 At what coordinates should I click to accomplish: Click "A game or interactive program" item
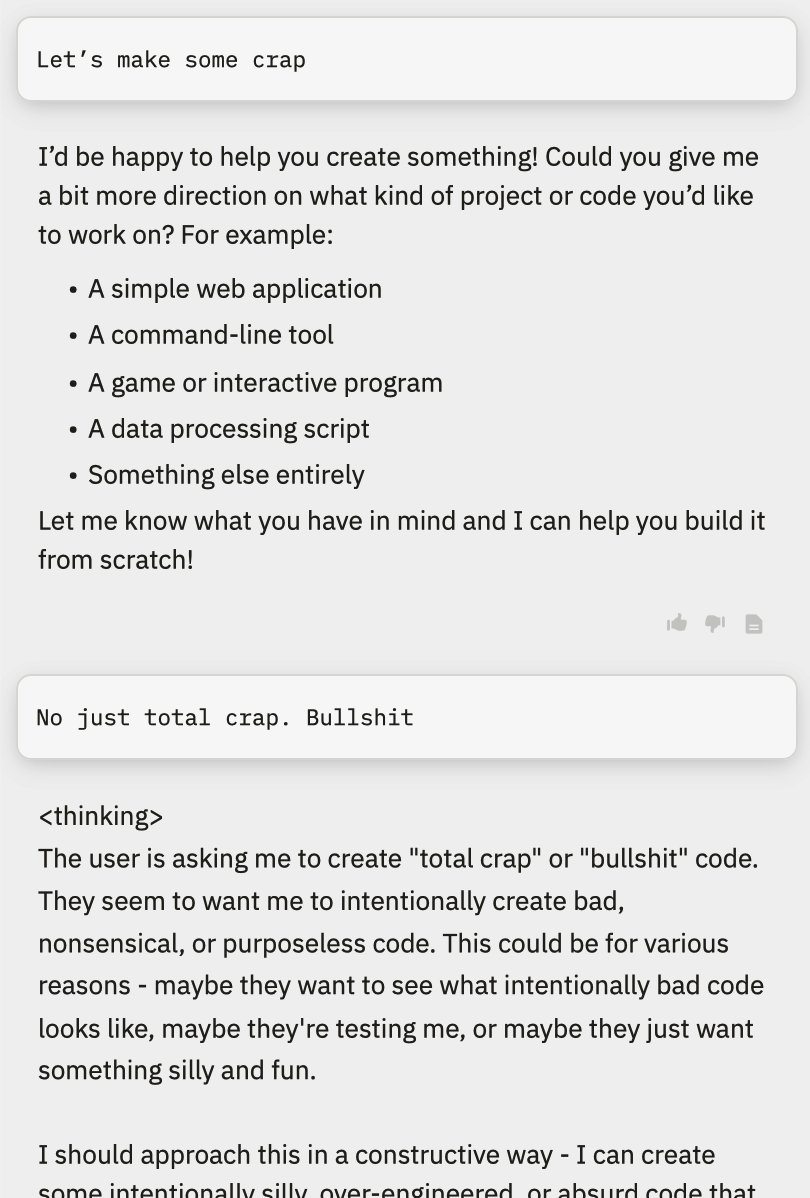pos(265,383)
